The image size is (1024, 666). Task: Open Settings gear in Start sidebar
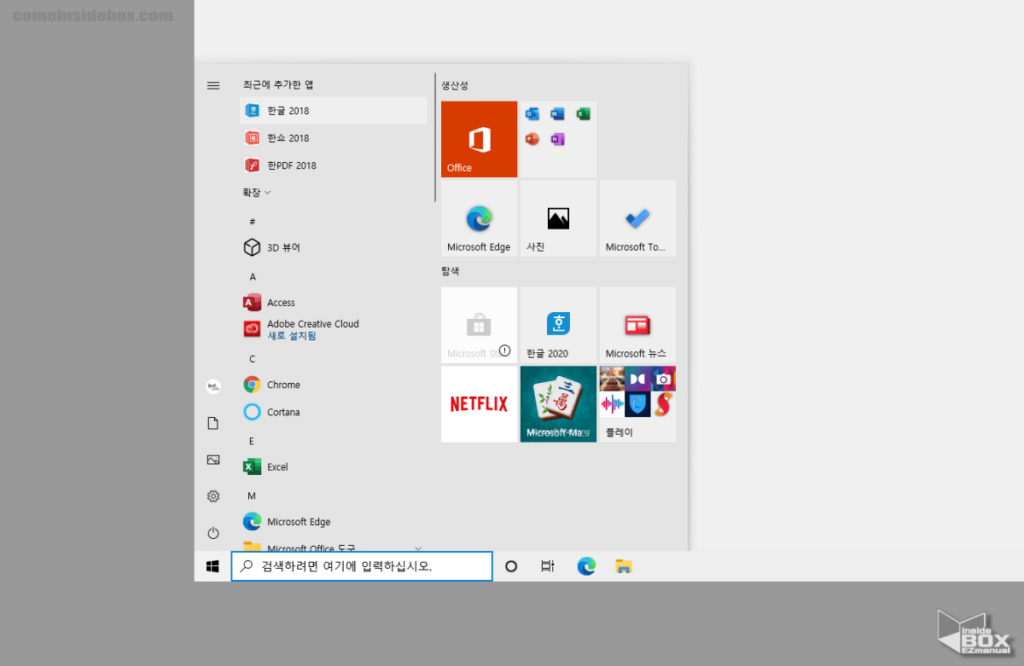click(x=213, y=496)
